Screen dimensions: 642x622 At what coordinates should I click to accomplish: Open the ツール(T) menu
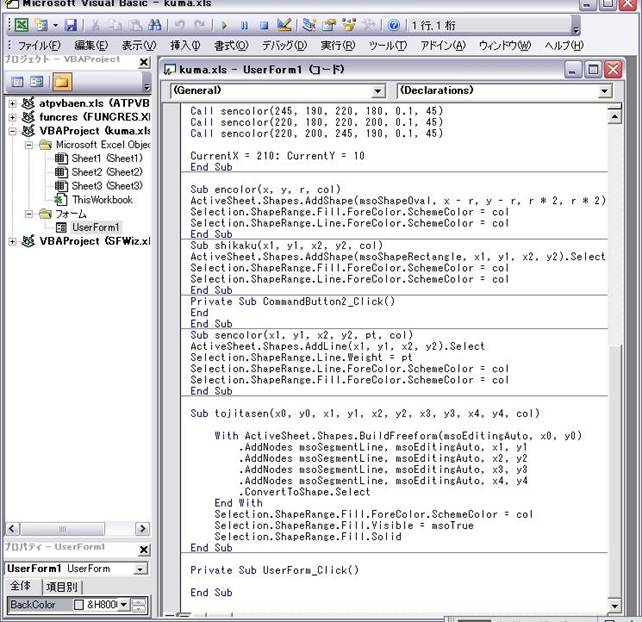click(388, 45)
